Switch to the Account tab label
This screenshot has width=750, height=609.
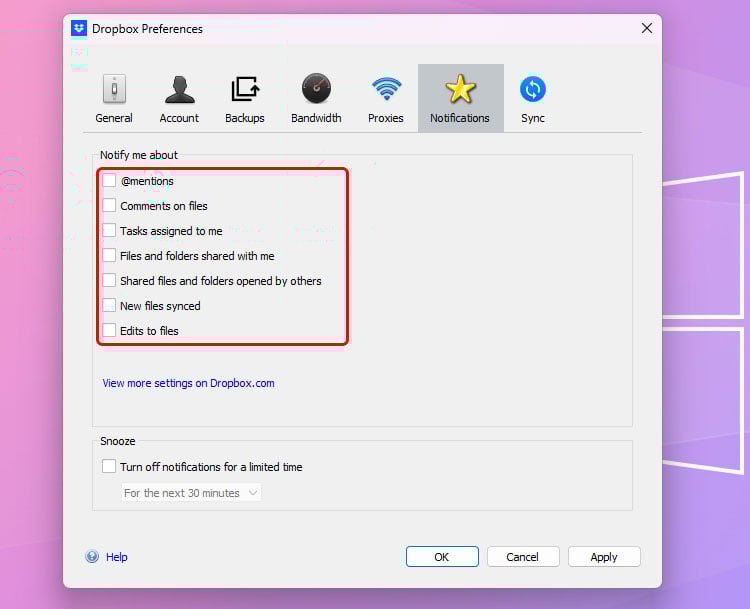179,118
